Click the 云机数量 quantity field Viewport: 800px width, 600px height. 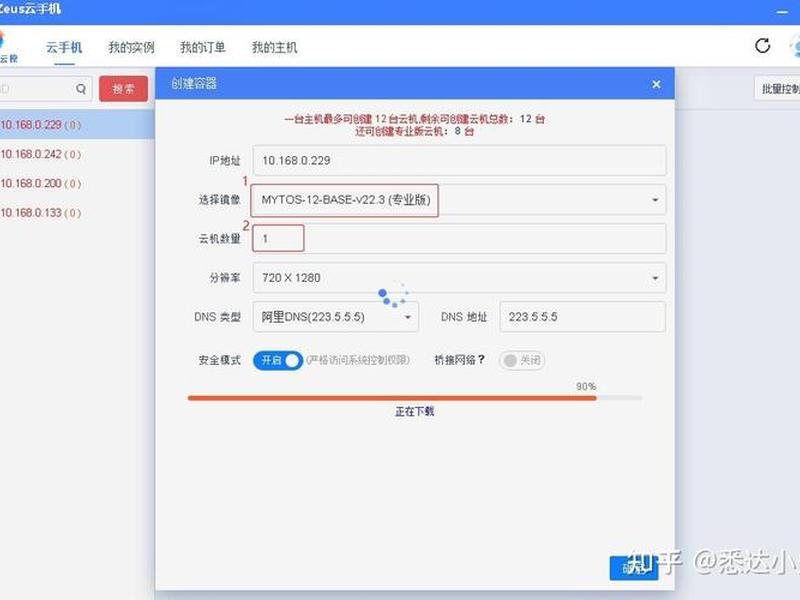459,238
